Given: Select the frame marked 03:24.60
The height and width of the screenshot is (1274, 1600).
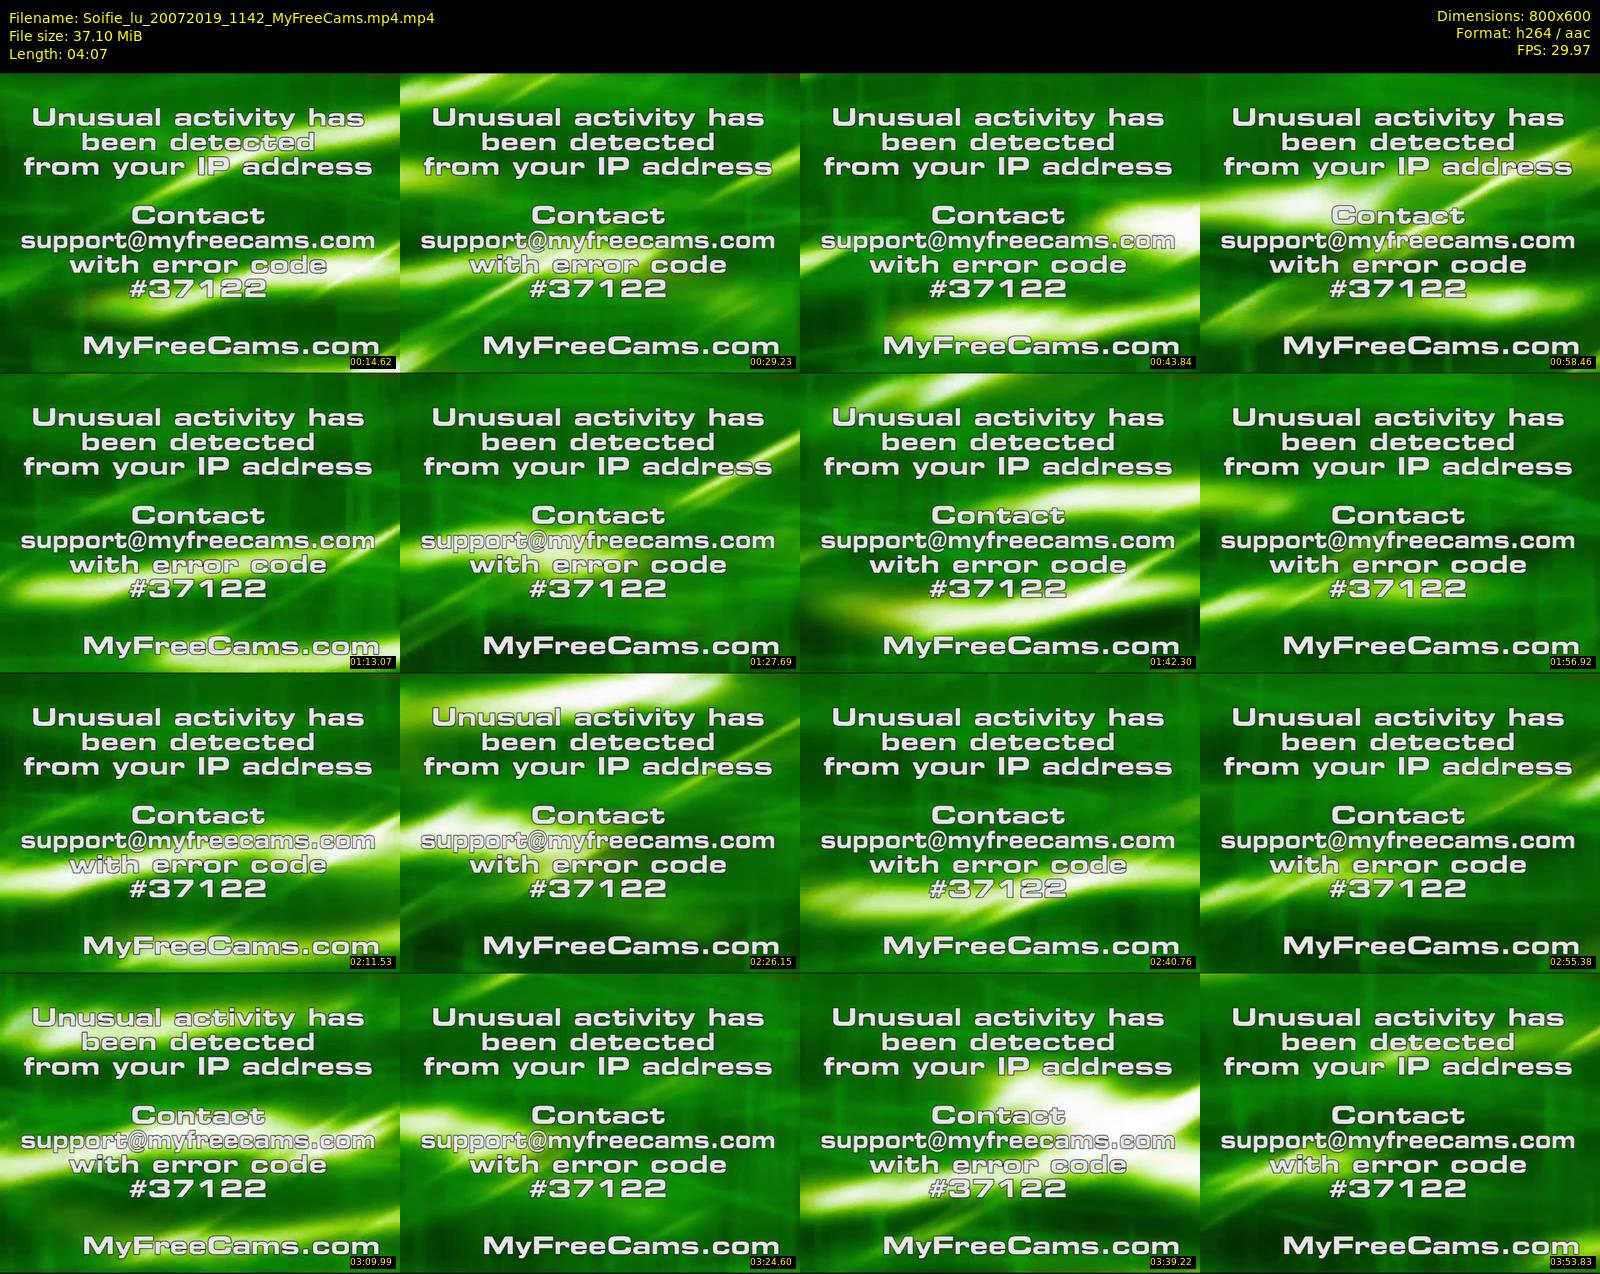Looking at the screenshot, I should pyautogui.click(x=599, y=1122).
